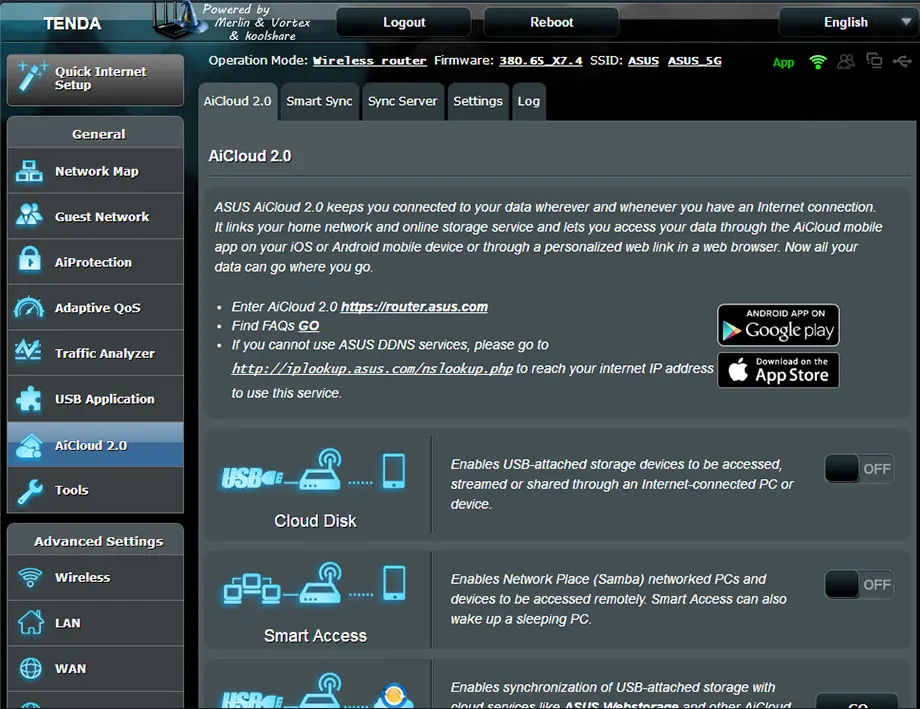Open the Google Play Android app badge
920x709 pixels.
(x=778, y=325)
